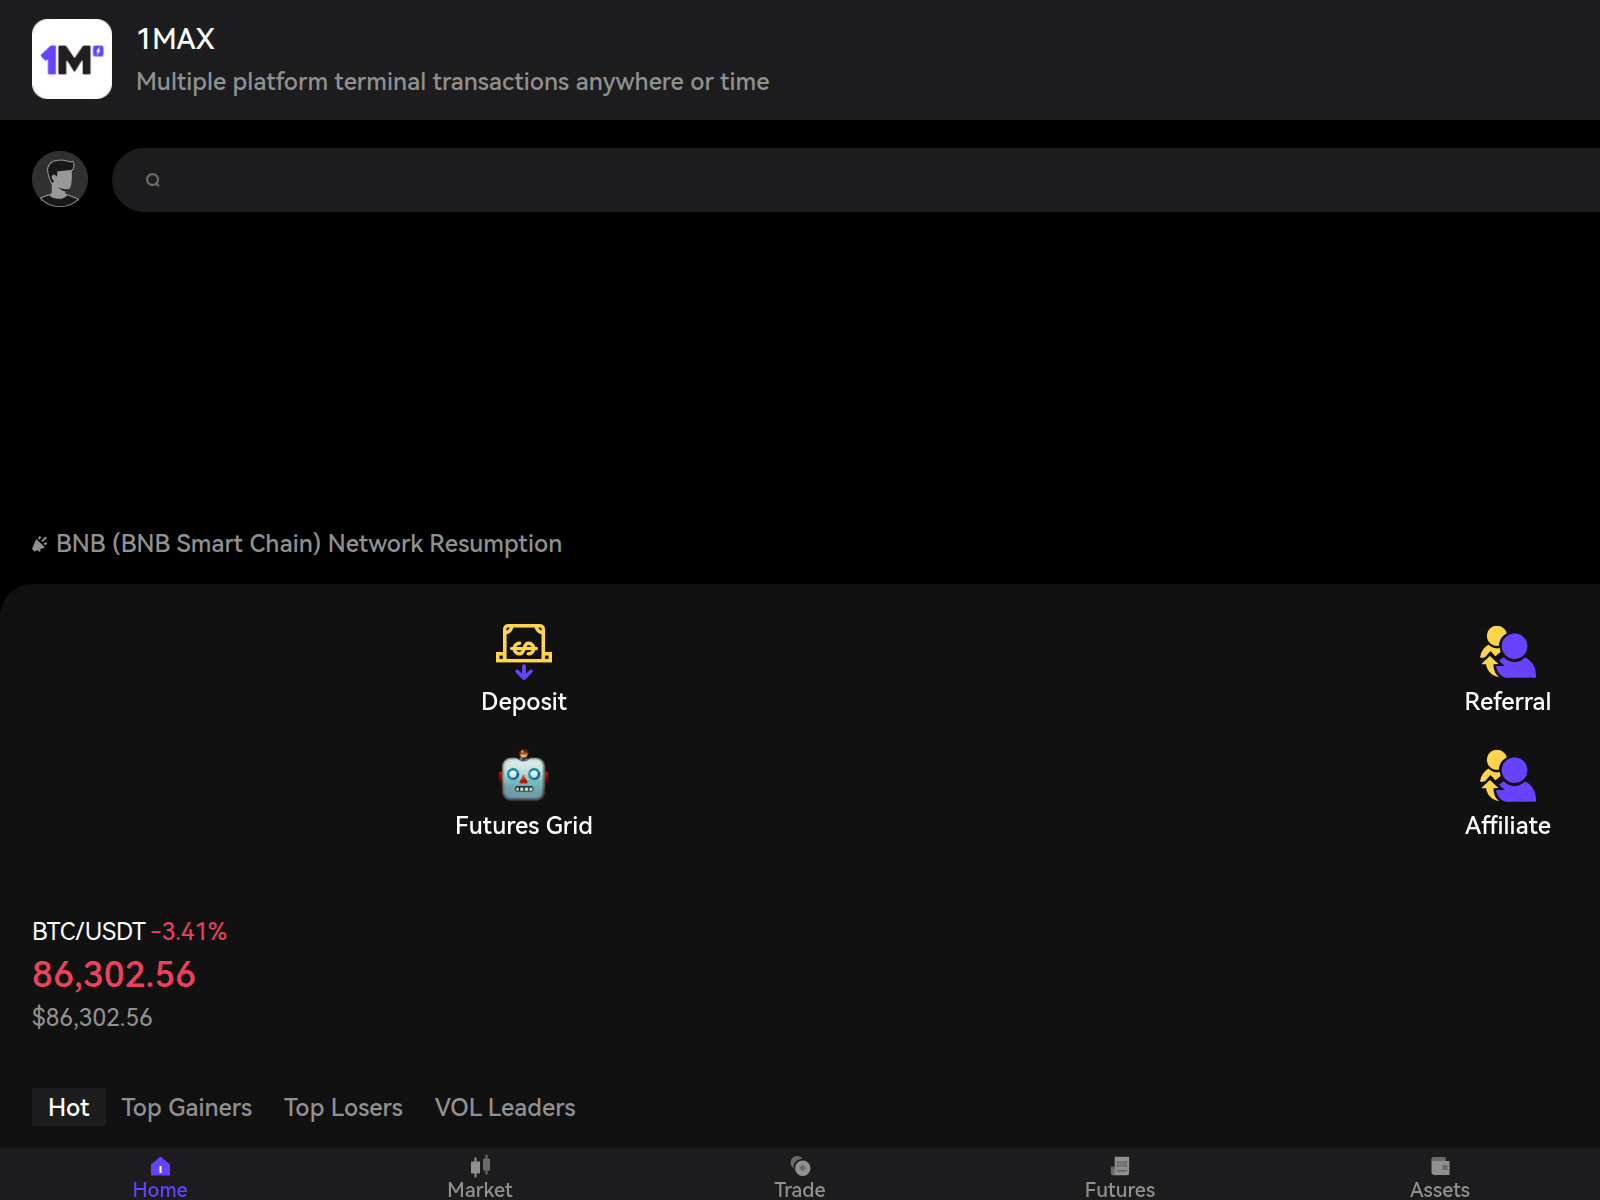Select the Futures icon in bottom bar
Image resolution: width=1600 pixels, height=1200 pixels.
[x=1119, y=1165]
